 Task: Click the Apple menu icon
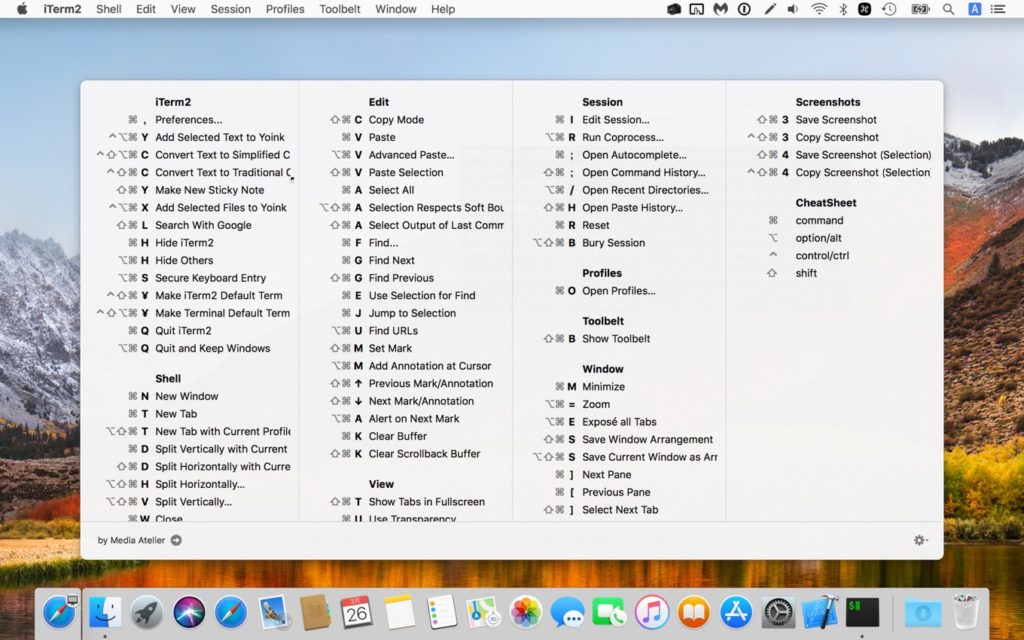[x=22, y=9]
